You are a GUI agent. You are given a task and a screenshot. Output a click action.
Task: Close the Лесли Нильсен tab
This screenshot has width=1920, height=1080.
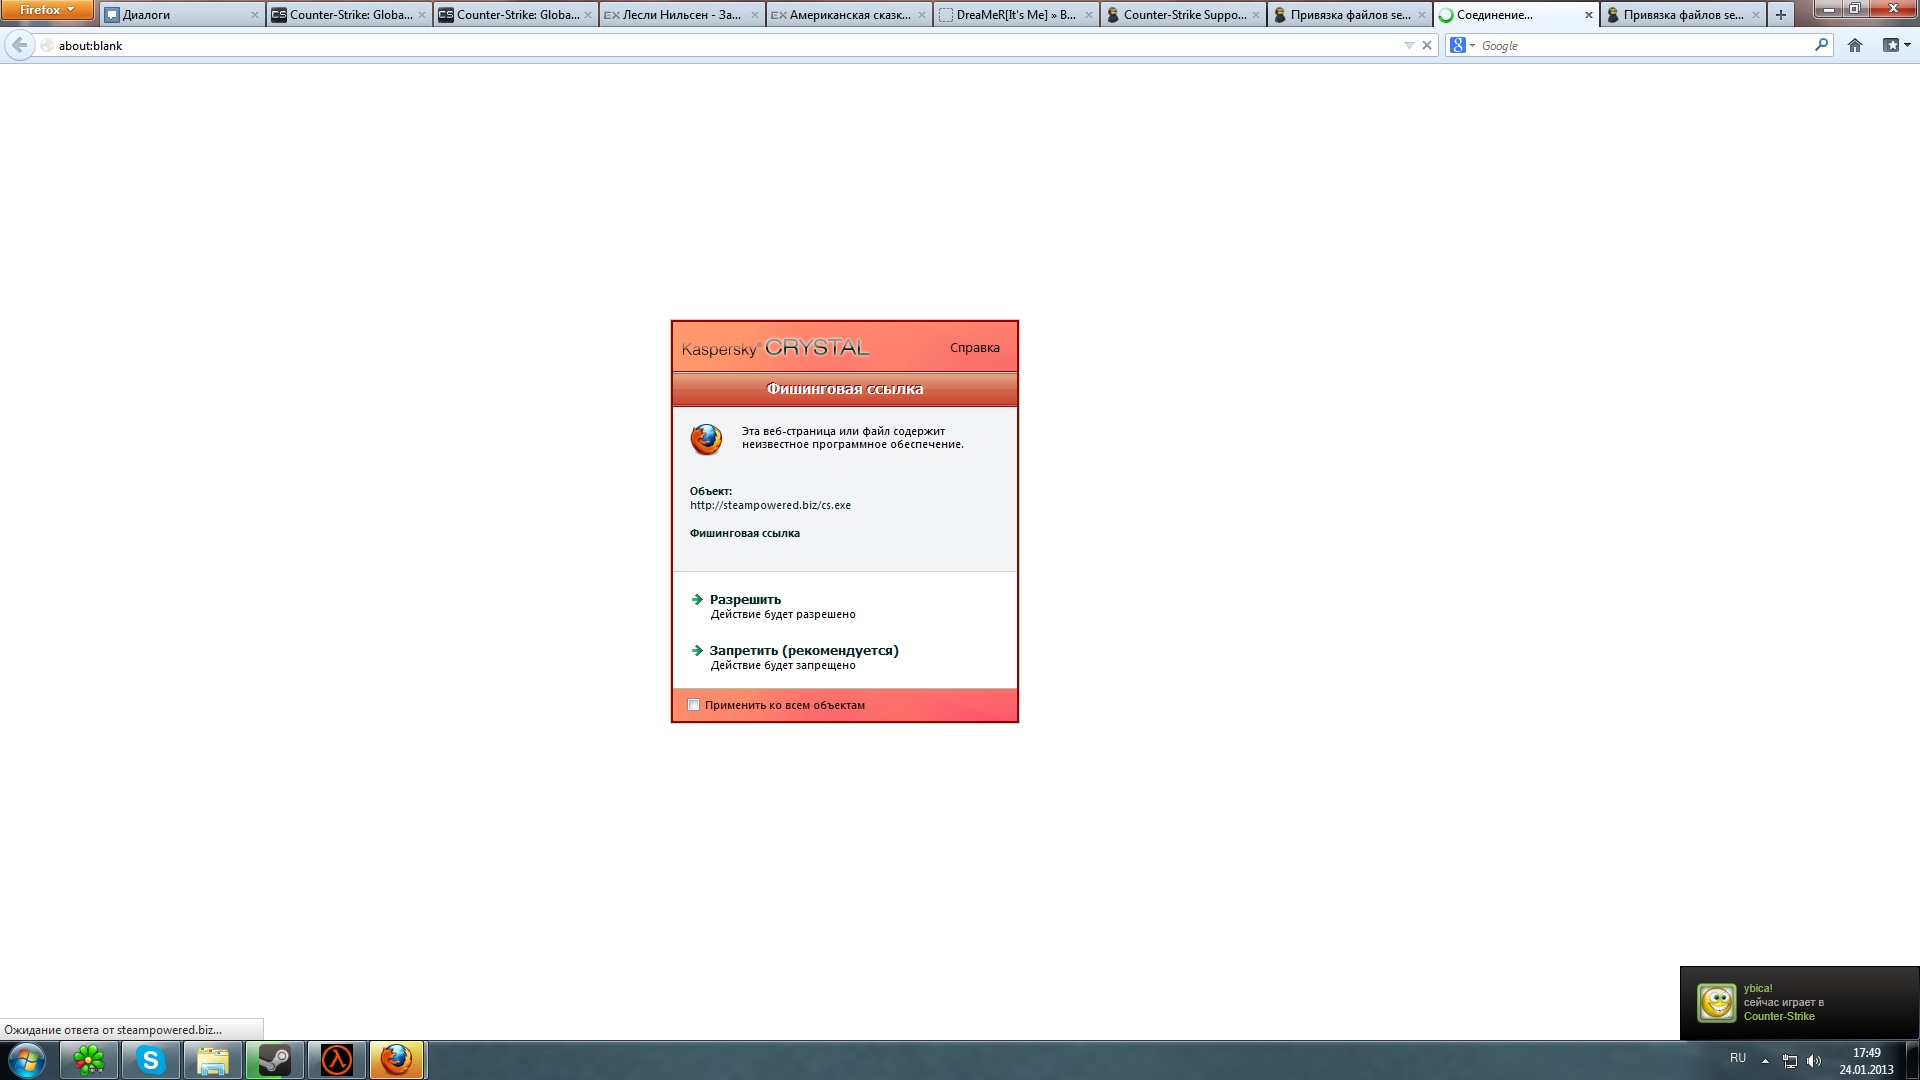coord(754,15)
